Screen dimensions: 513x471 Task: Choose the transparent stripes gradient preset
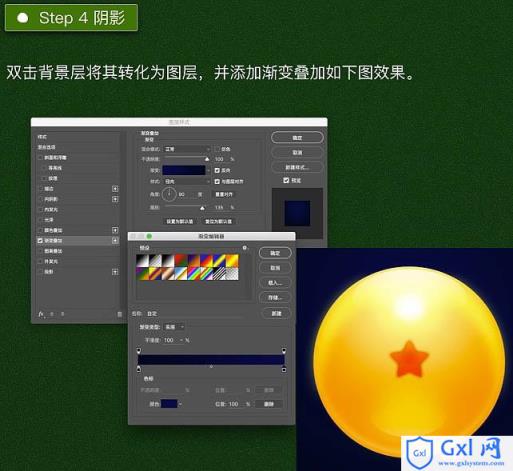point(219,274)
